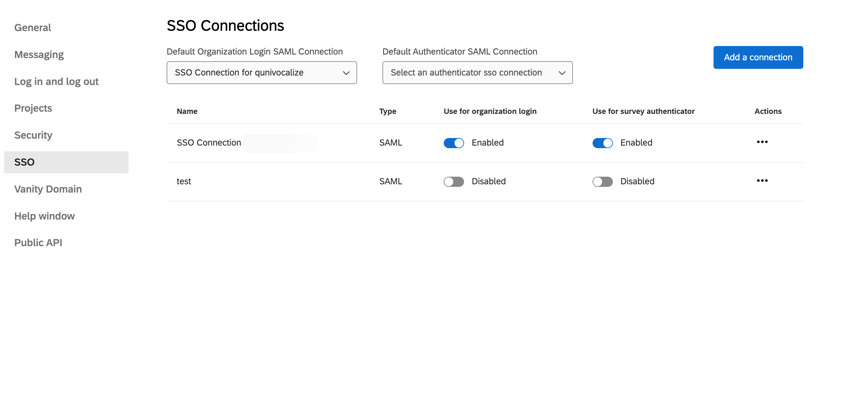Click the Type column header
This screenshot has width=850, height=394.
[x=388, y=111]
